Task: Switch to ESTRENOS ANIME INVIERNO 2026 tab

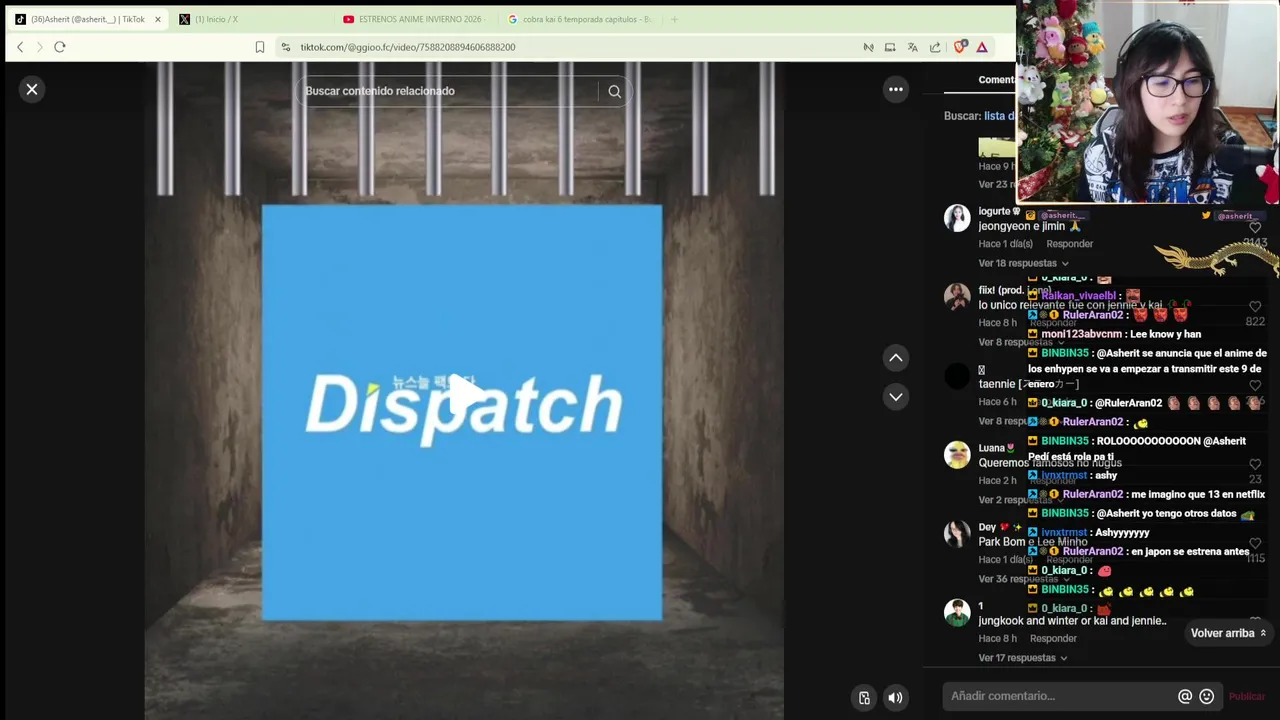Action: [413, 19]
